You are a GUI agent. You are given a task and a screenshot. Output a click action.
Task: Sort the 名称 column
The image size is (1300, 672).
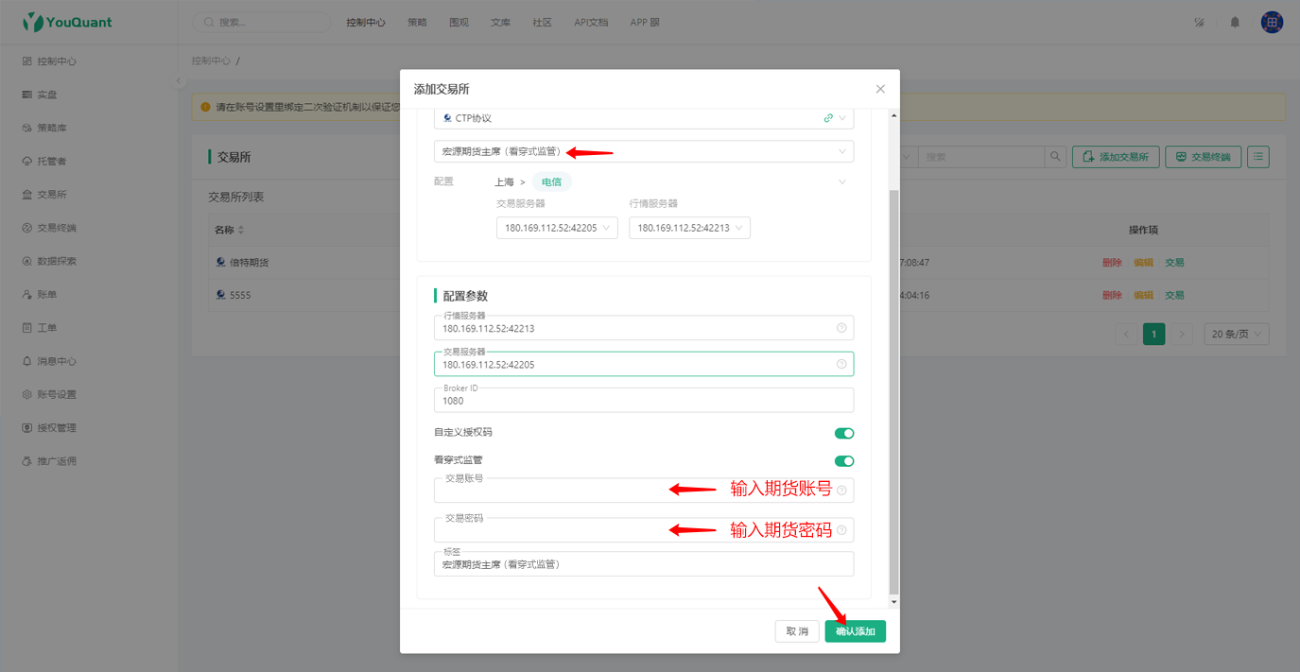[x=241, y=230]
